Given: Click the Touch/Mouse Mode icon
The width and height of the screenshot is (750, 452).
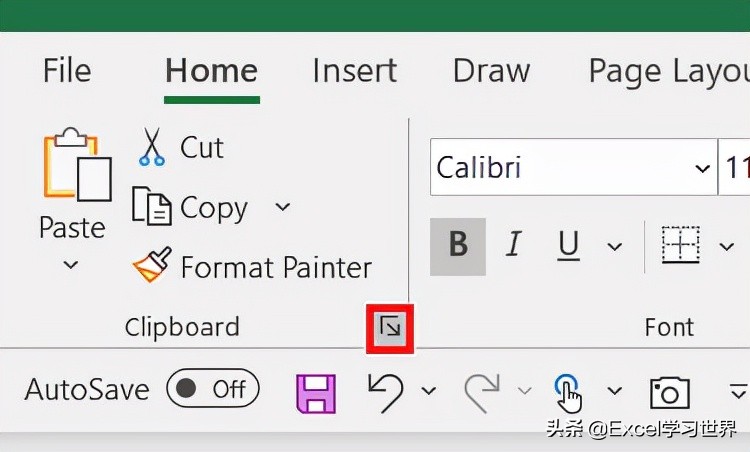Looking at the screenshot, I should [568, 391].
